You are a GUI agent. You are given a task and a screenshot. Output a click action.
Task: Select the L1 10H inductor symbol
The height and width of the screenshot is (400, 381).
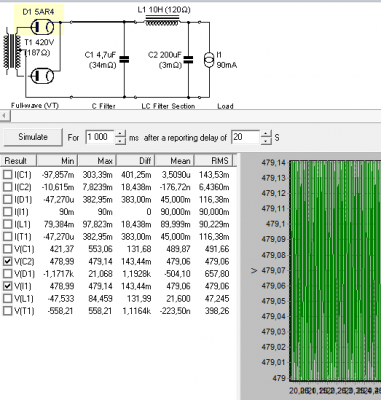click(162, 21)
